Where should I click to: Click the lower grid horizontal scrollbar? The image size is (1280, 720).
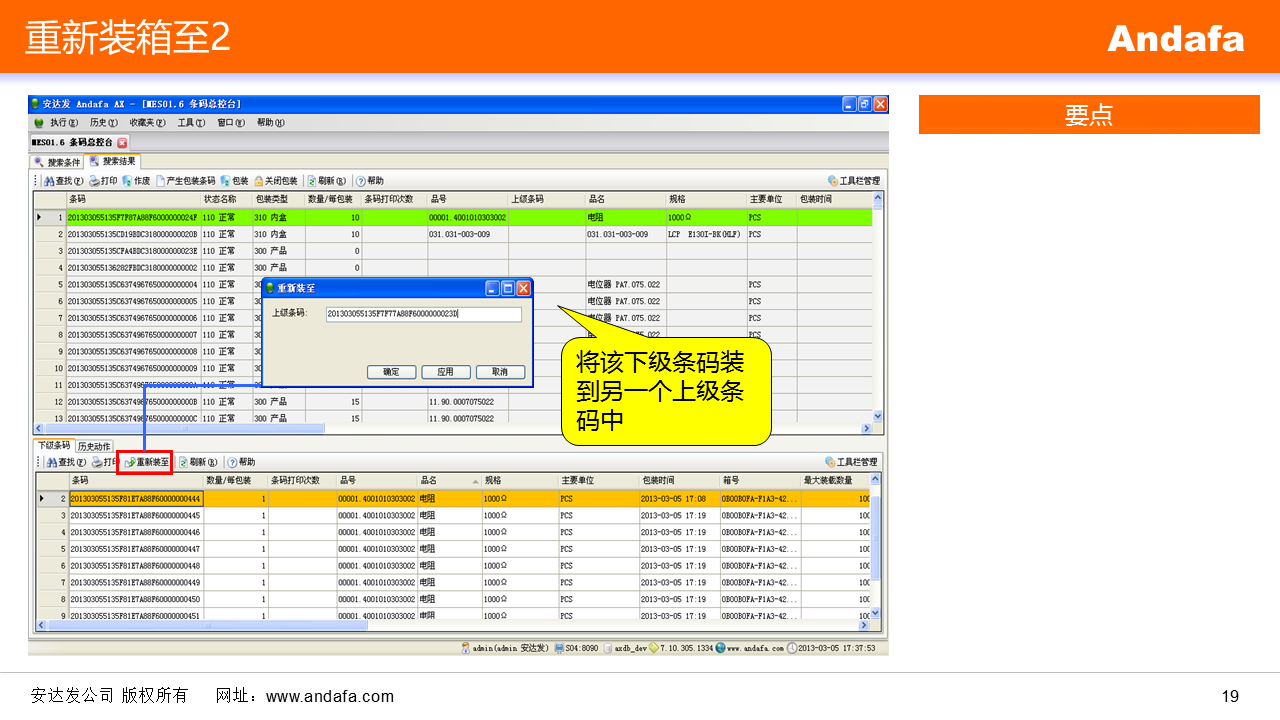(450, 626)
